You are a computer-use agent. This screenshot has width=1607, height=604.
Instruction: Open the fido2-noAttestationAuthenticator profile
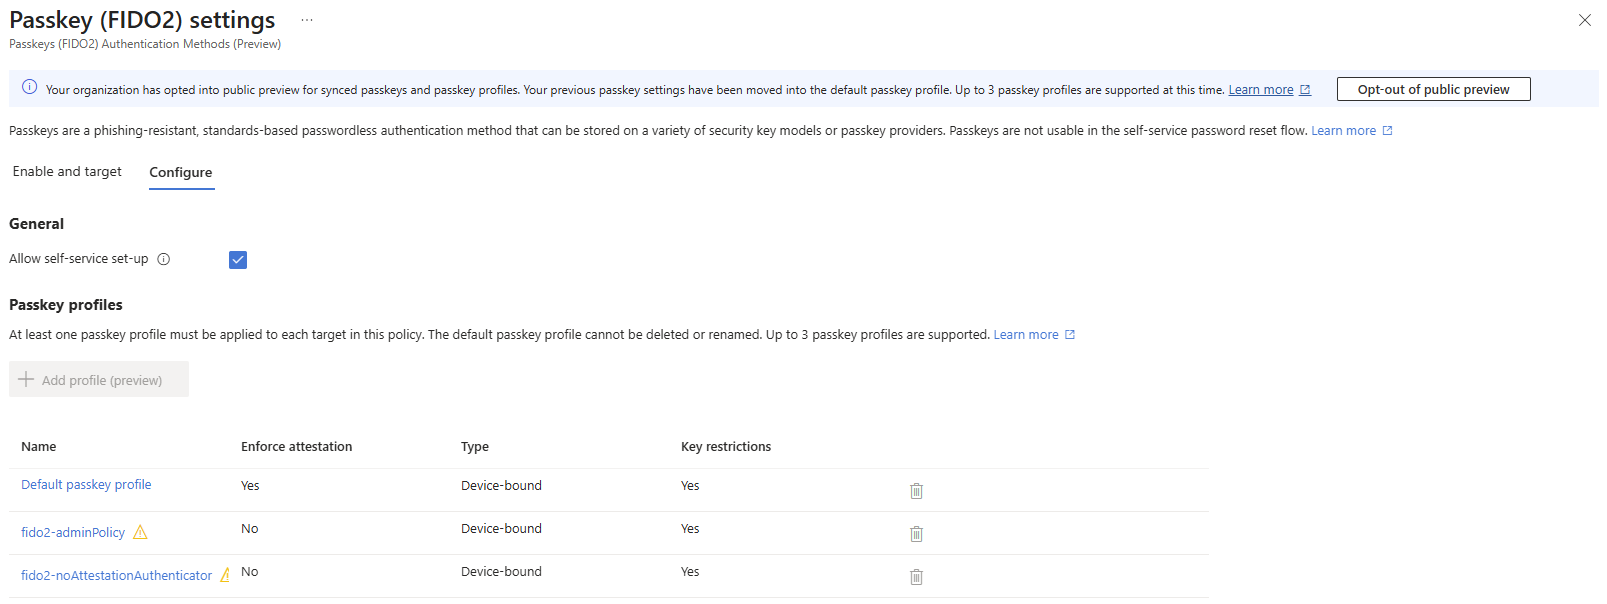(116, 576)
